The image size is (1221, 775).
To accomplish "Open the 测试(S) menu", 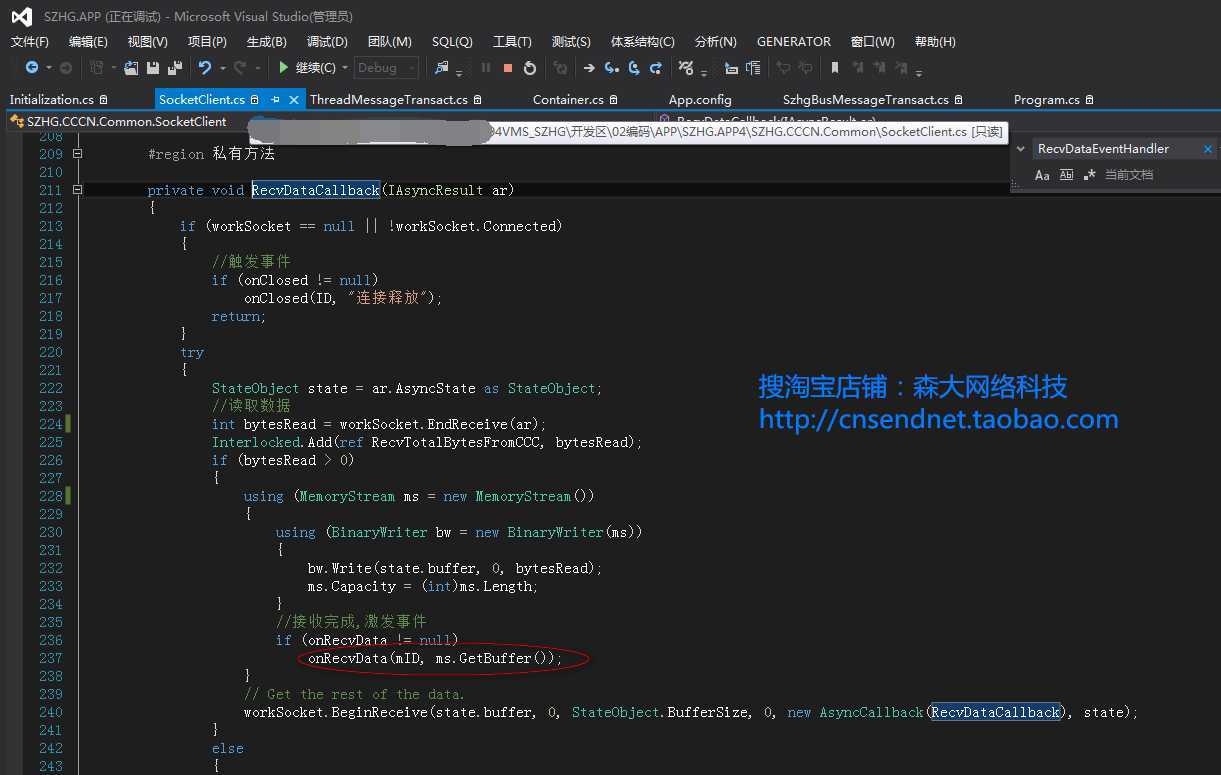I will click(x=571, y=41).
